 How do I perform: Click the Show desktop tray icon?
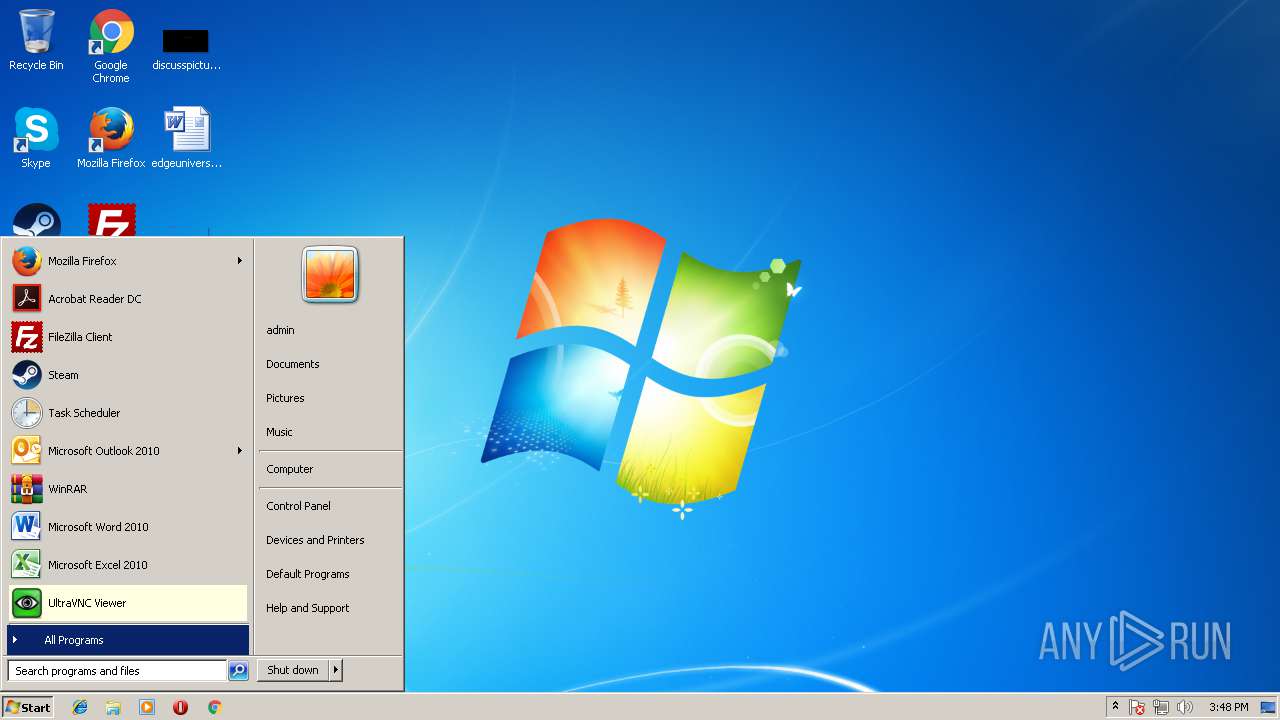click(1268, 707)
